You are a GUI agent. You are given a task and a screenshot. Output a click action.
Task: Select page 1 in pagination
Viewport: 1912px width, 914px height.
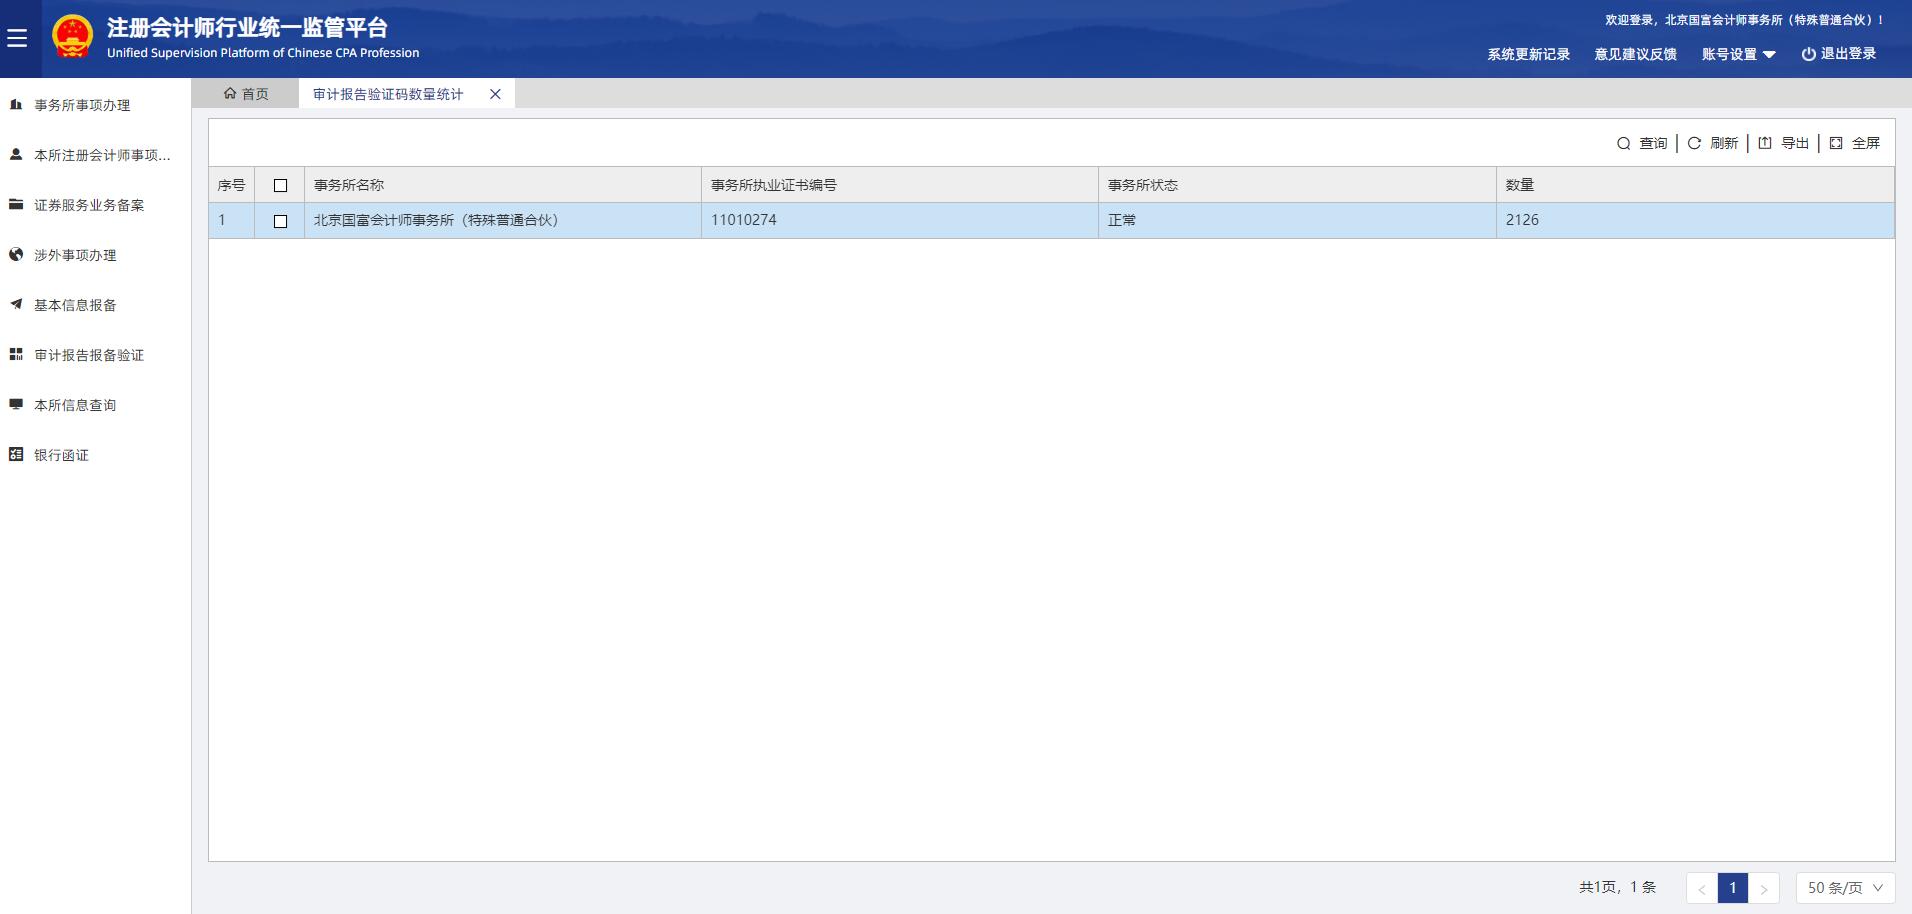pos(1733,888)
